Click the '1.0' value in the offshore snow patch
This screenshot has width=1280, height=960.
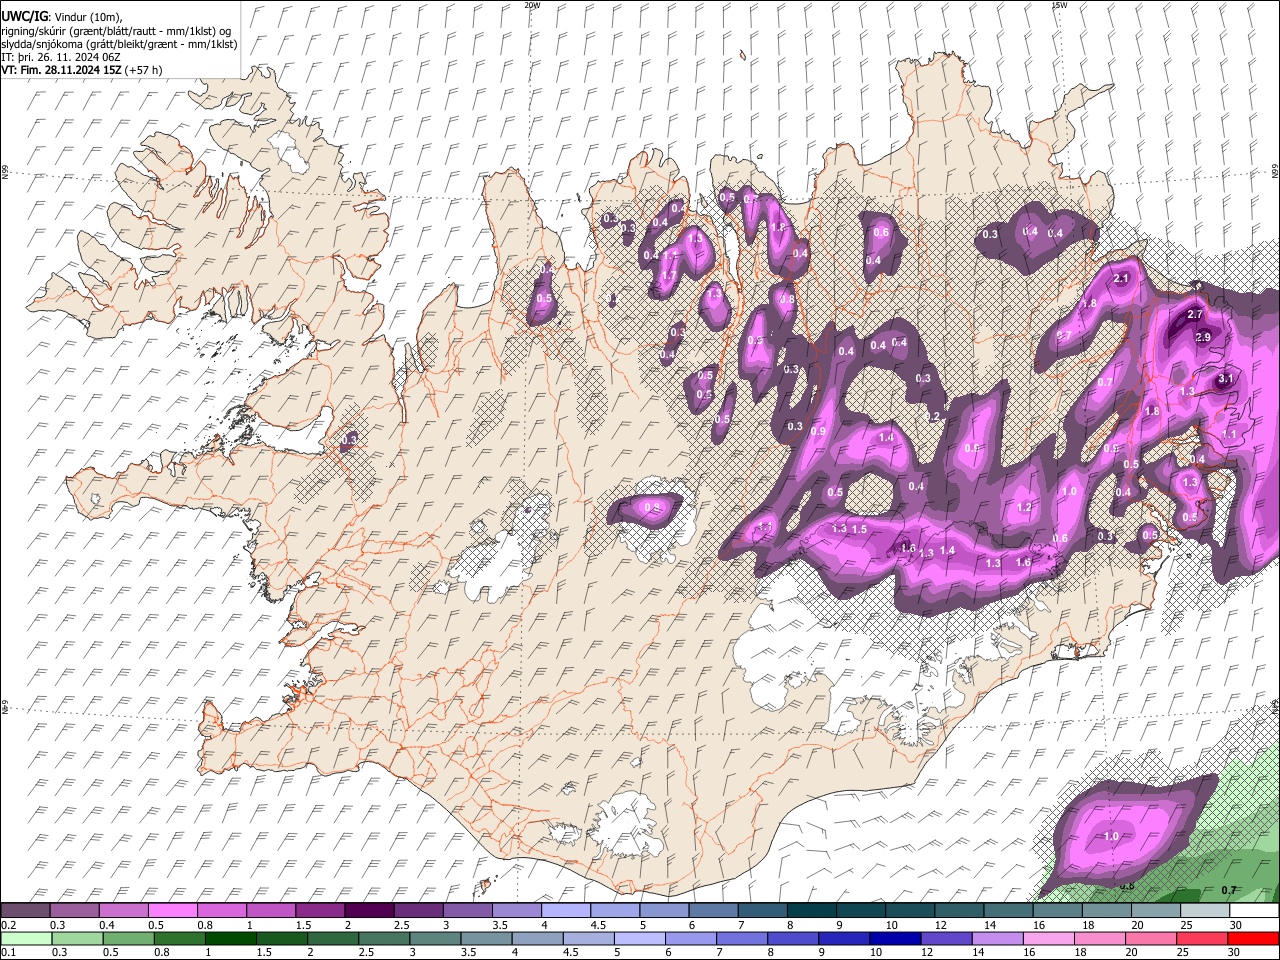click(1111, 836)
